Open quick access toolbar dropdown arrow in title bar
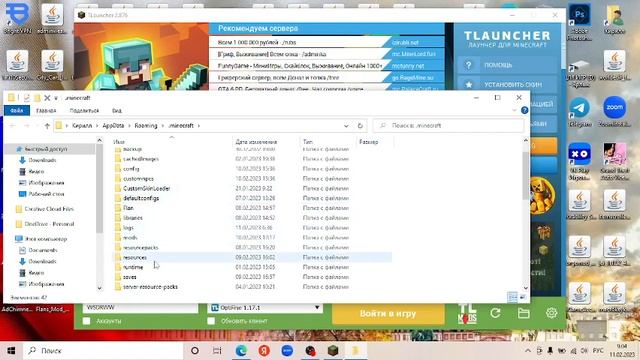 tap(56, 98)
